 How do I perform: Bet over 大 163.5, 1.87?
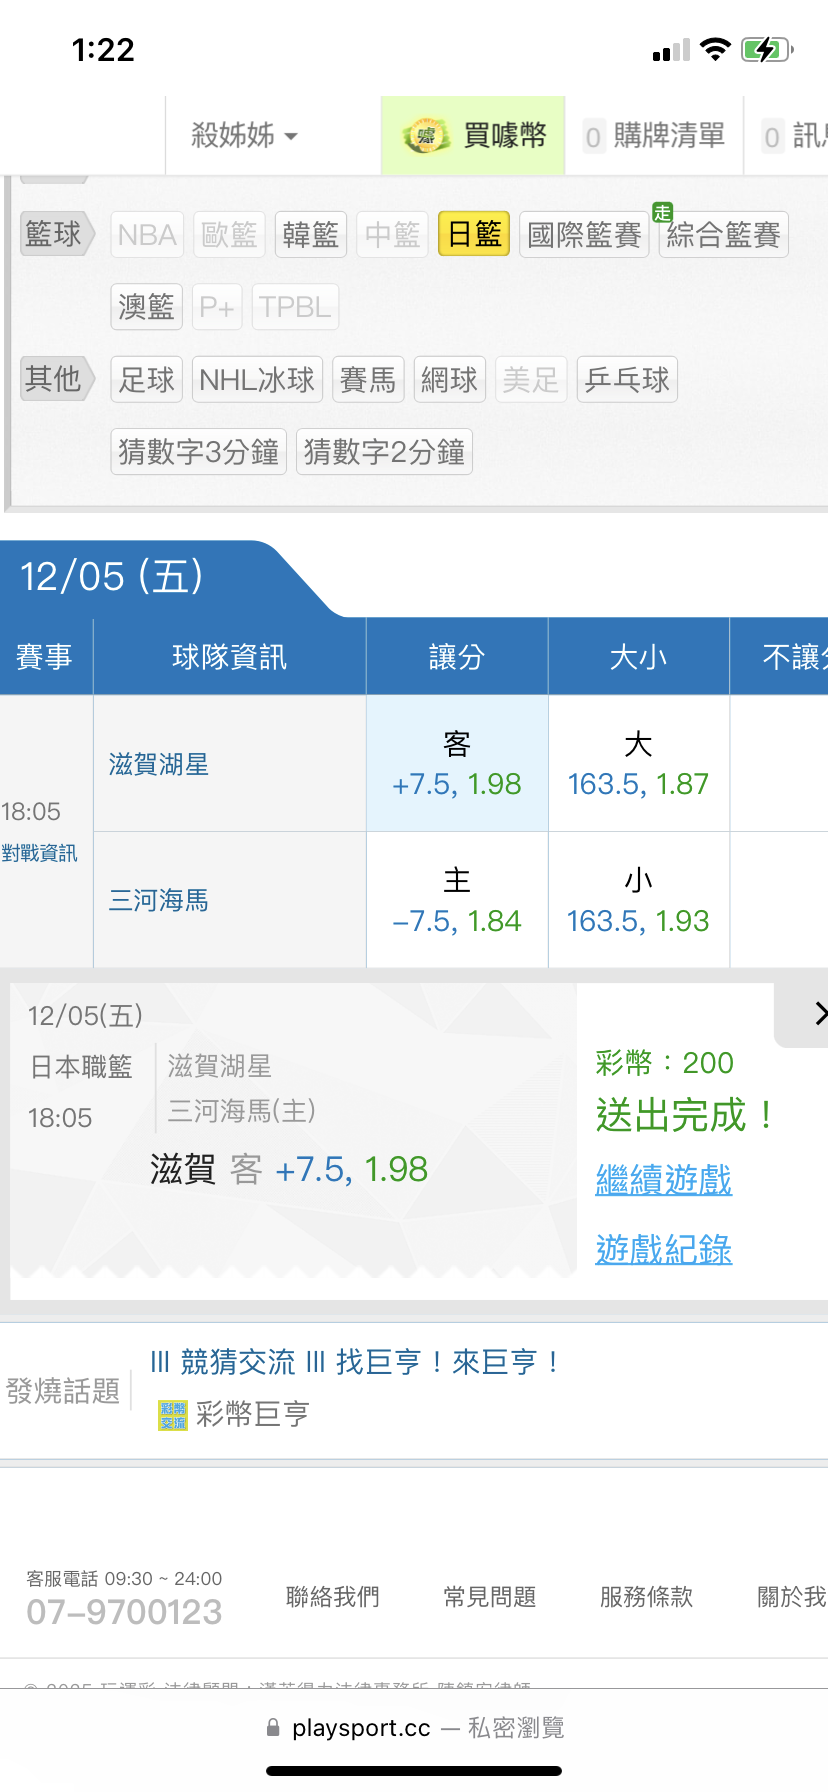pos(638,764)
